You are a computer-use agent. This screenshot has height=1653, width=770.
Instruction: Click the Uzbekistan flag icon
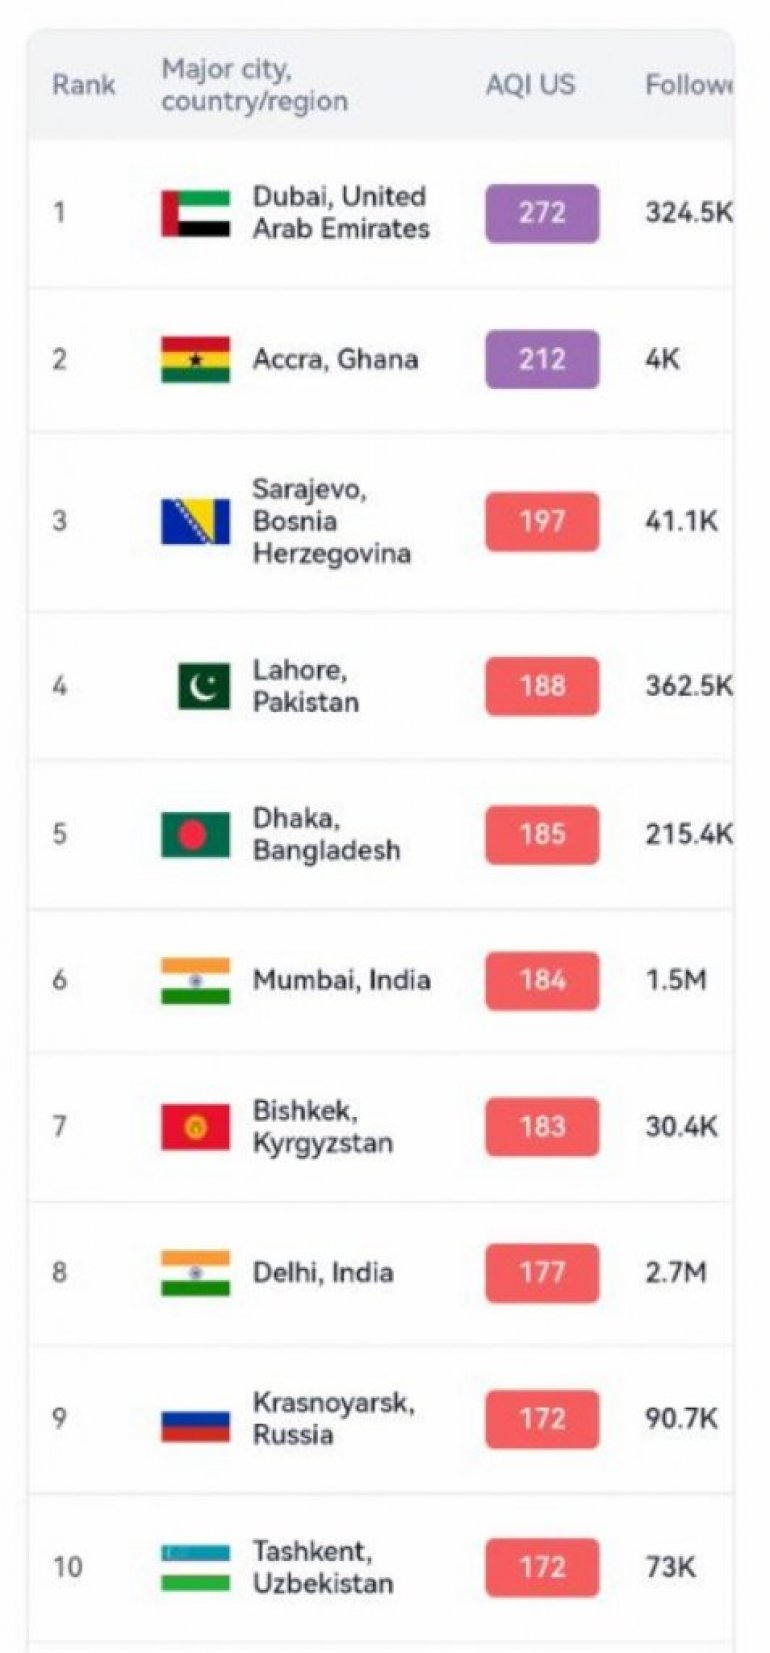pyautogui.click(x=195, y=1567)
